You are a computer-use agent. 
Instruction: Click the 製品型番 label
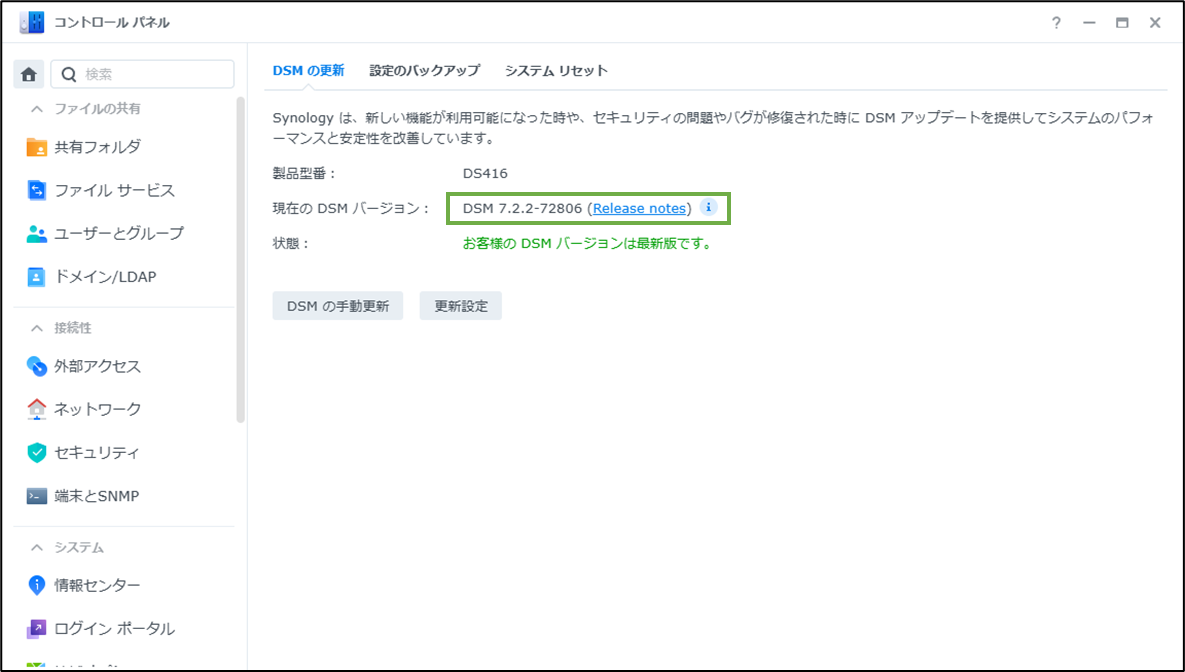(x=304, y=173)
